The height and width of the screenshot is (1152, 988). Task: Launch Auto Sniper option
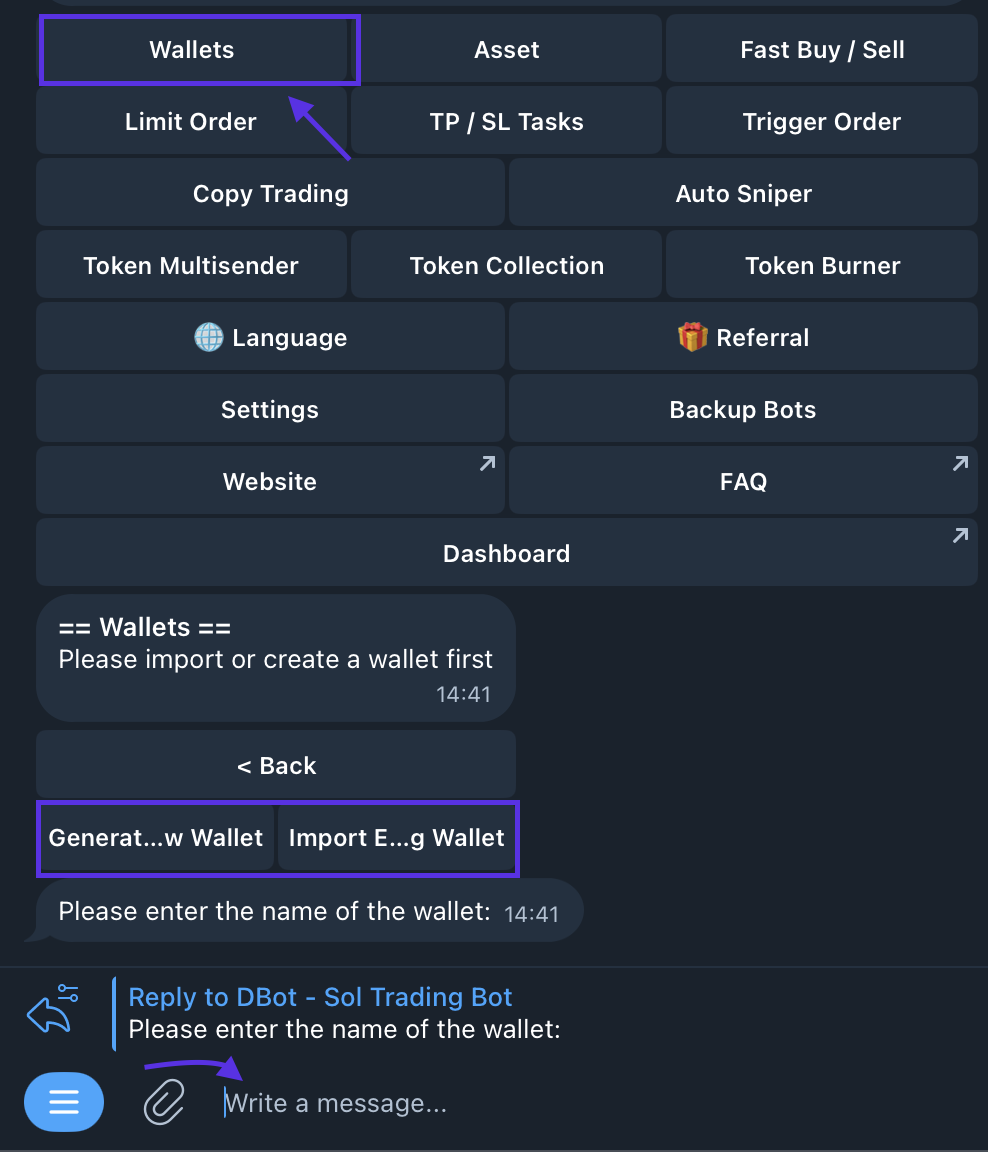point(743,194)
